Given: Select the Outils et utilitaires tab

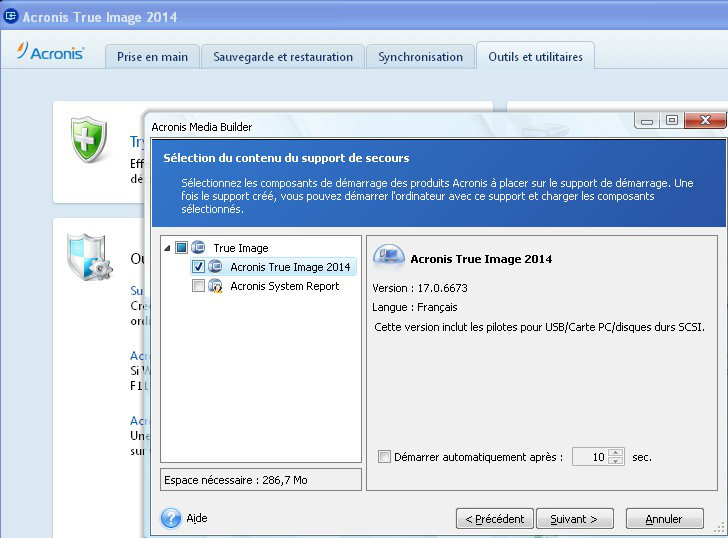Looking at the screenshot, I should pos(535,56).
